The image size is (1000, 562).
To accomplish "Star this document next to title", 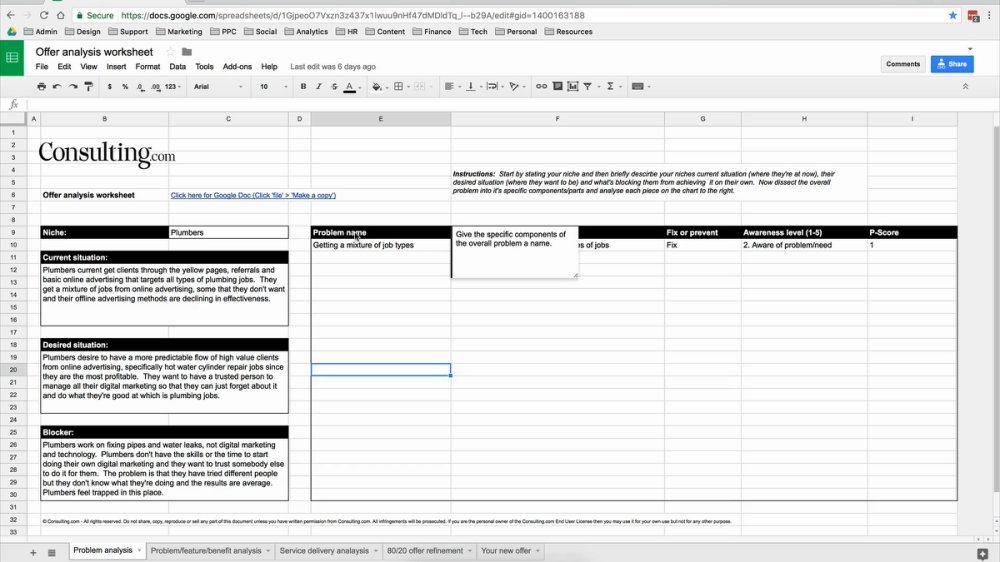I will (170, 52).
